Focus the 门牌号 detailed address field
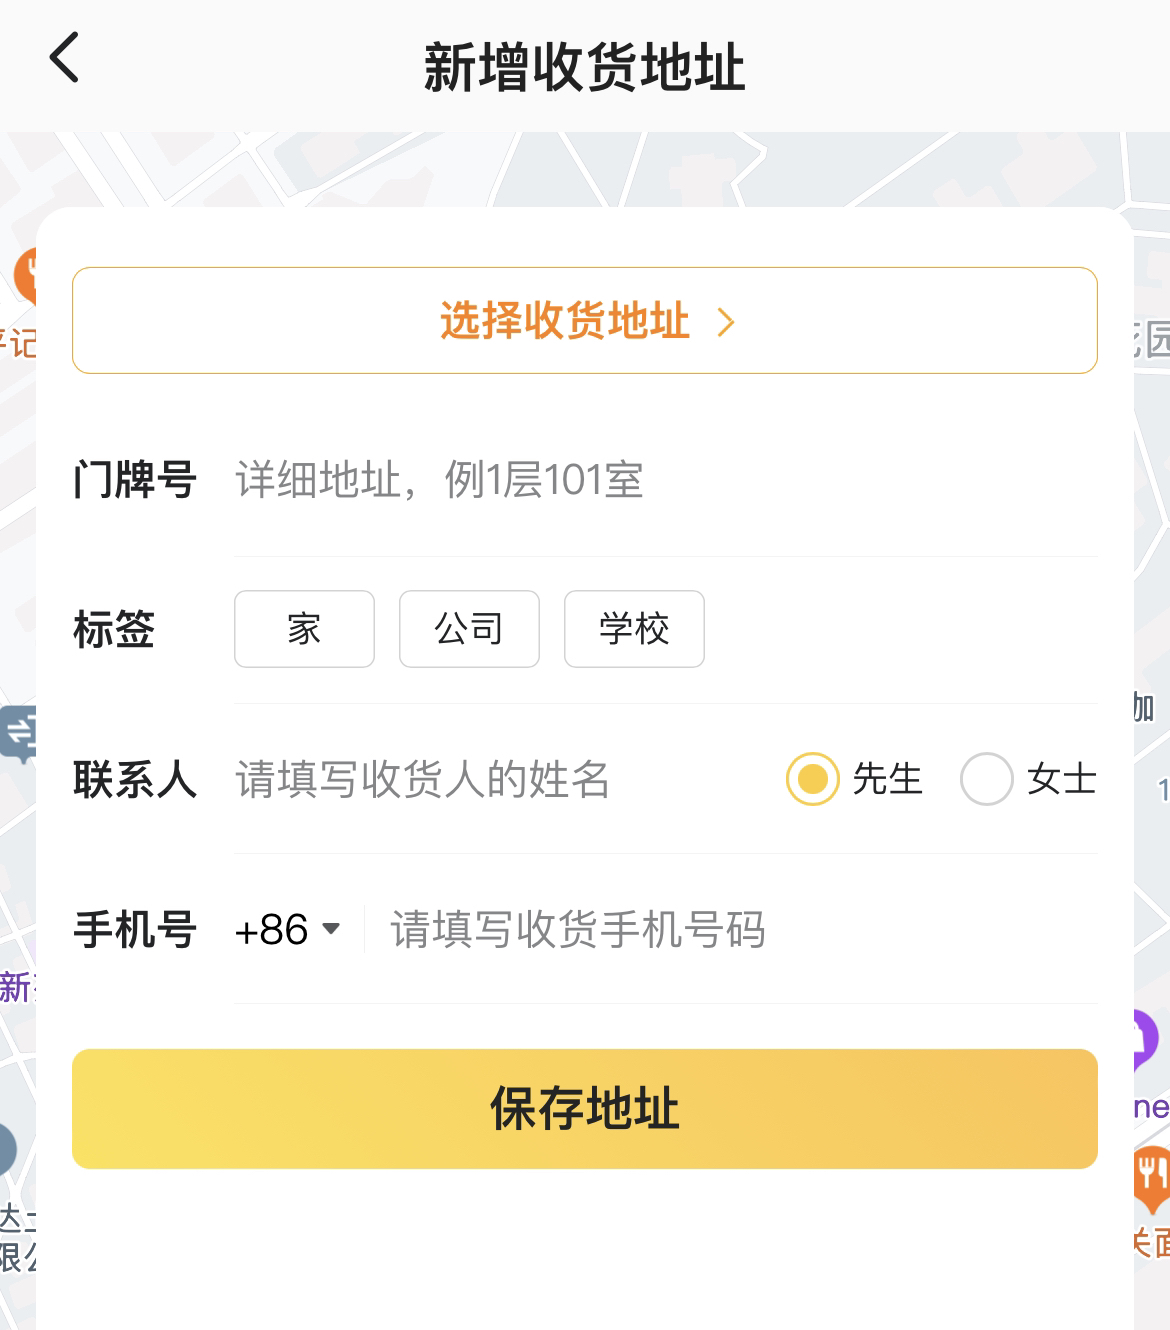Screen dimensions: 1170x1330 [660, 480]
